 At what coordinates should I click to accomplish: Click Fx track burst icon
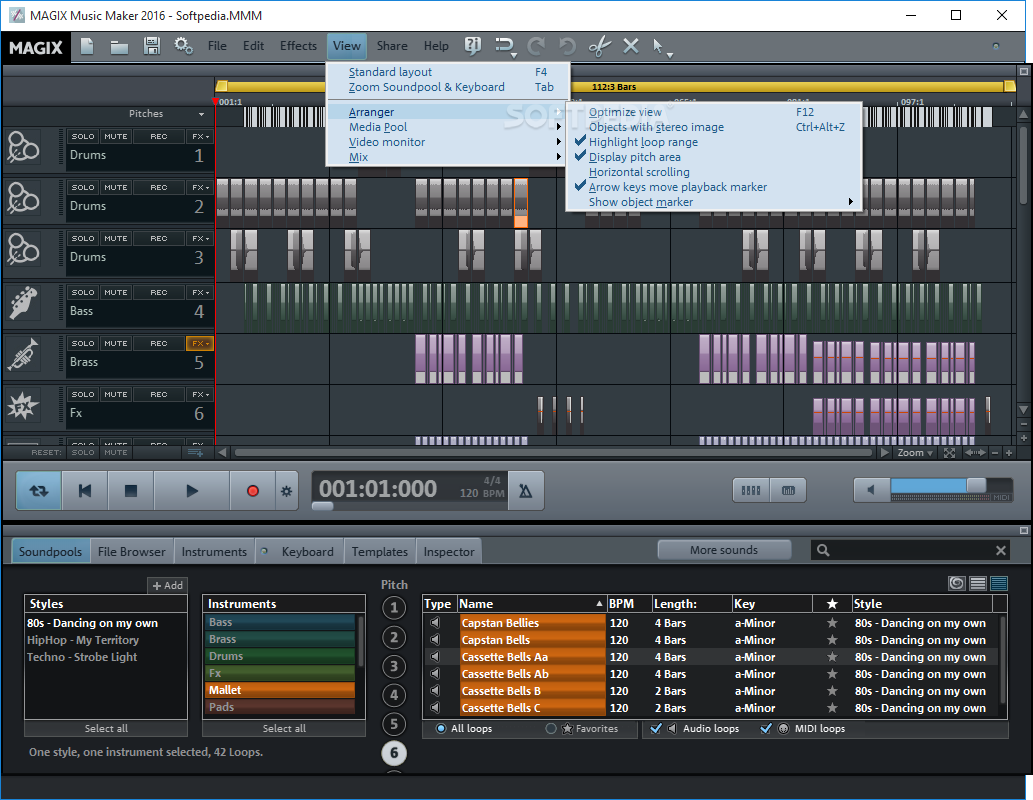[23, 405]
